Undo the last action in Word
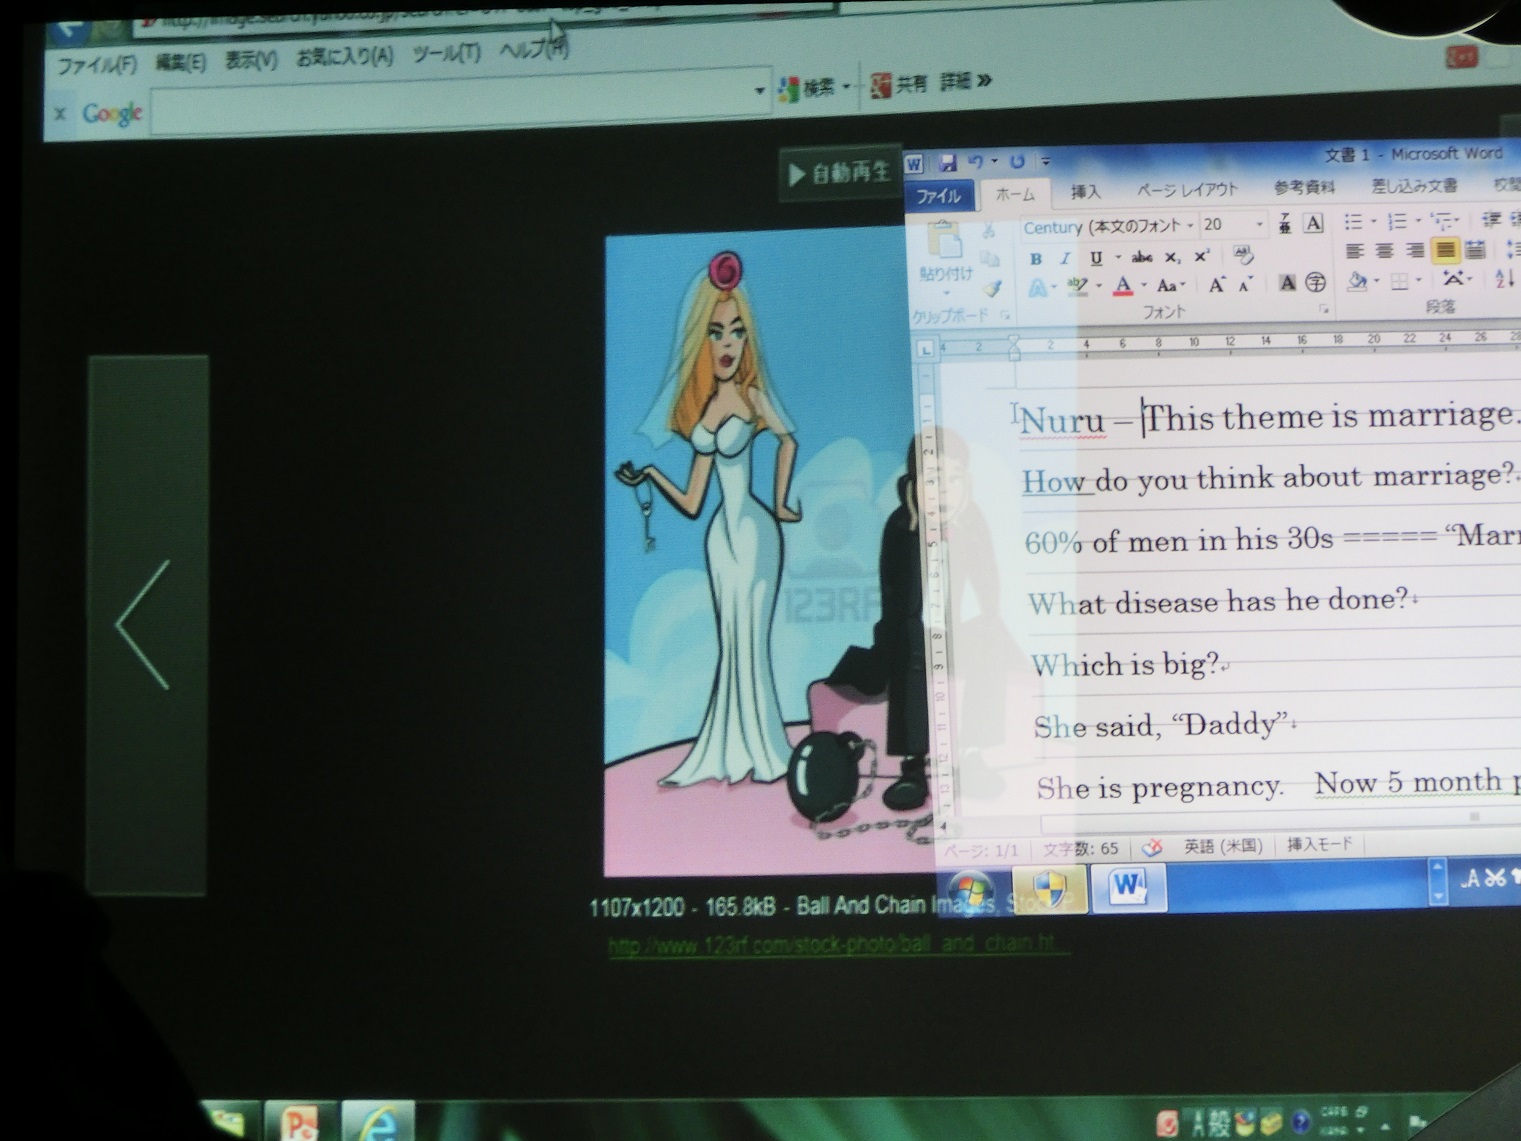Screen dimensions: 1521x1141 click(975, 161)
